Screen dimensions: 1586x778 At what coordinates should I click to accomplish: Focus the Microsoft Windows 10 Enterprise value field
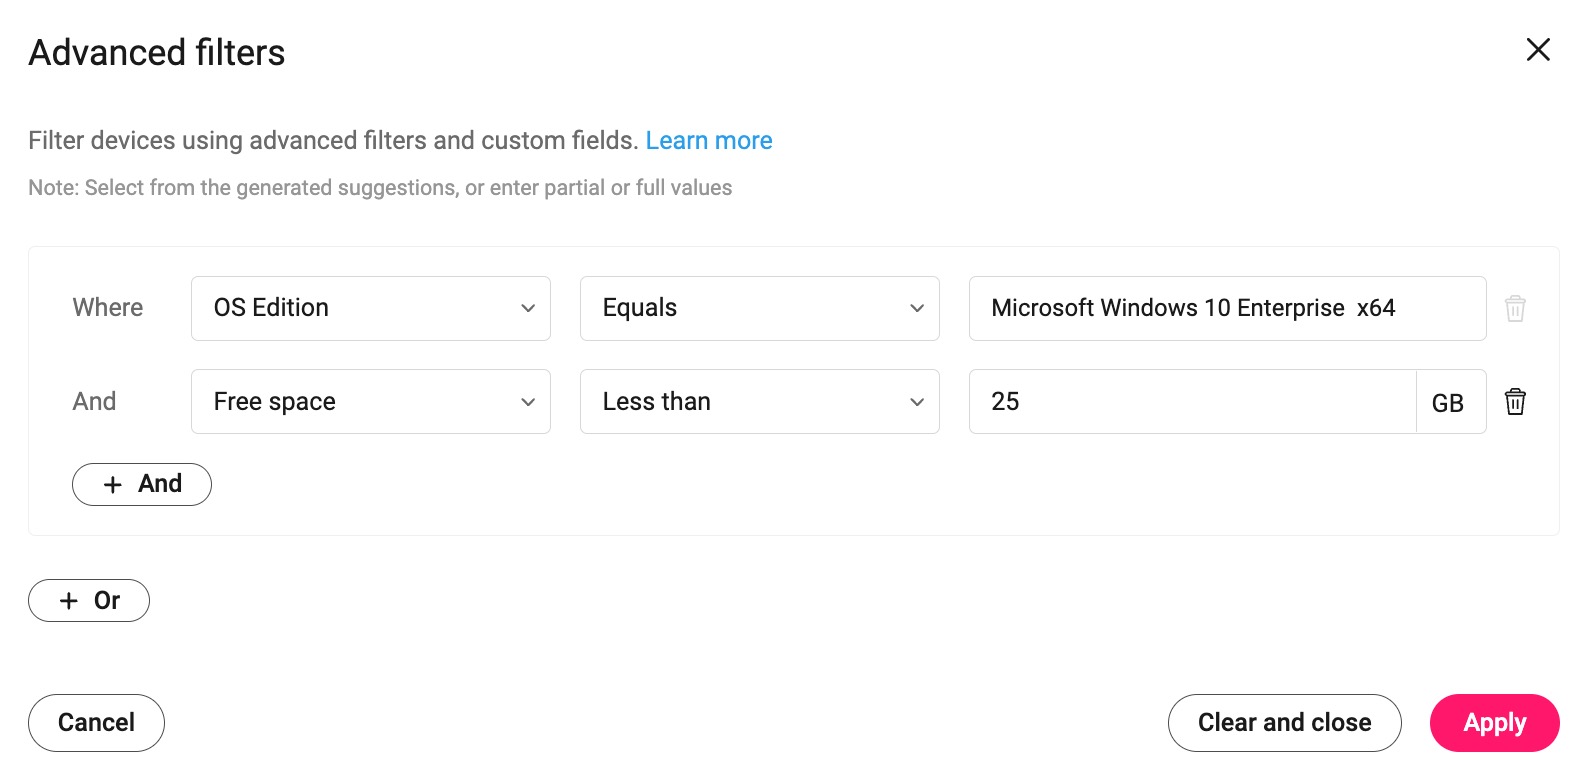[1226, 308]
